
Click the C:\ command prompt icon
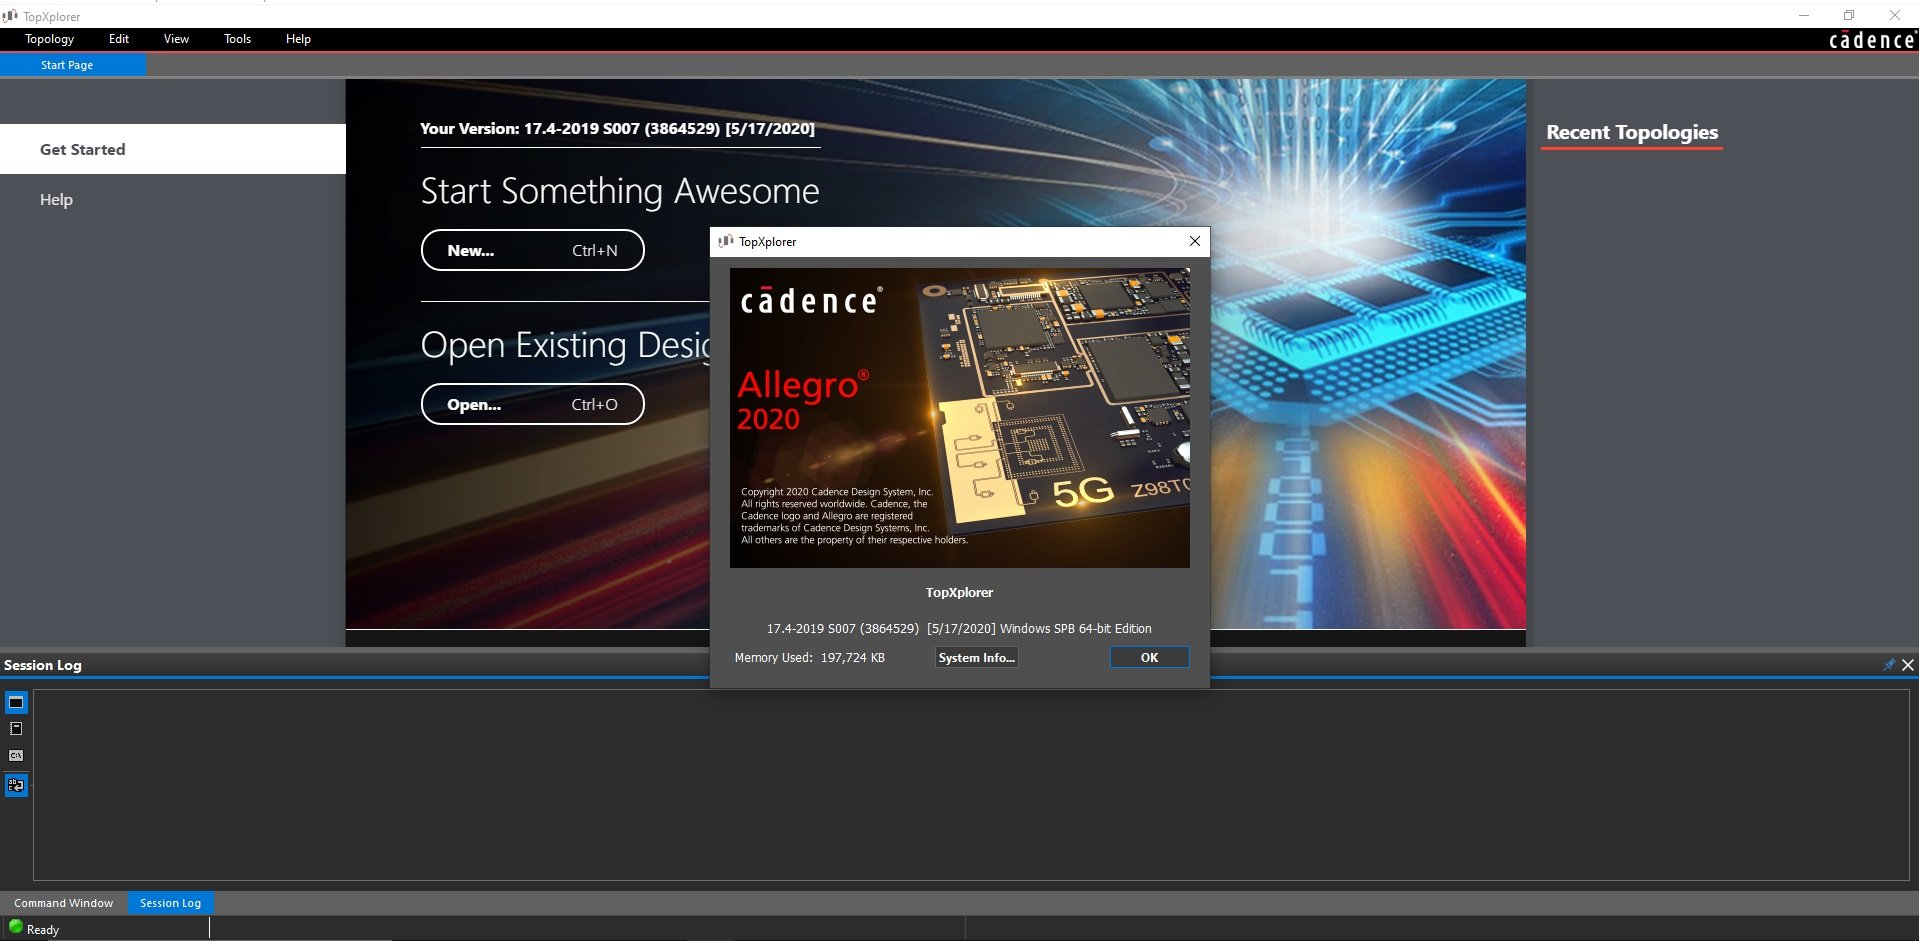pyautogui.click(x=16, y=756)
